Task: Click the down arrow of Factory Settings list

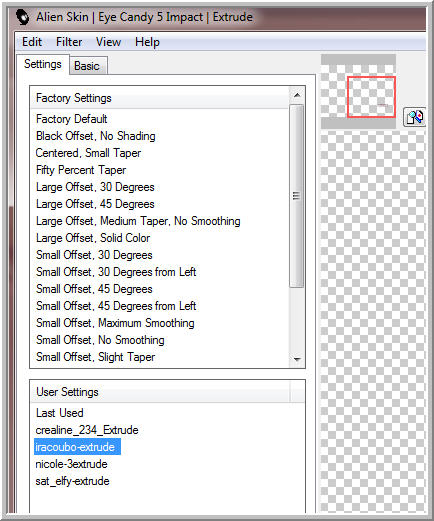Action: coord(297,359)
